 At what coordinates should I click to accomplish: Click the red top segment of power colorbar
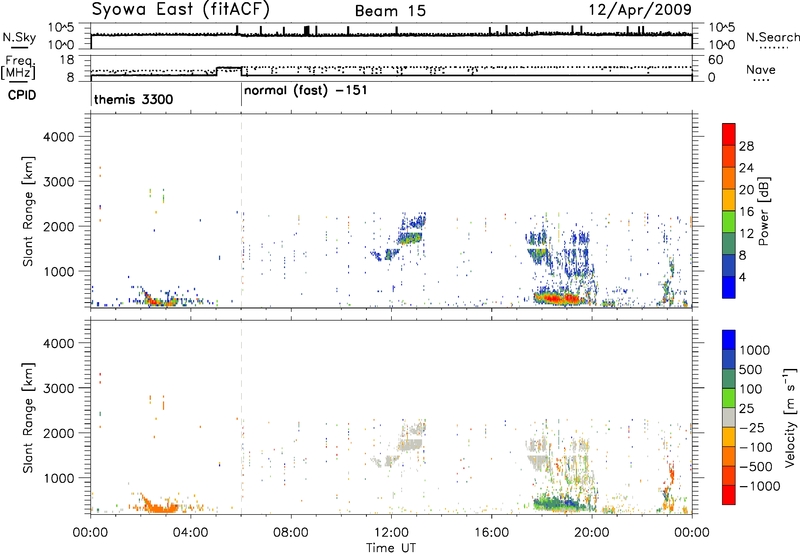(x=729, y=134)
